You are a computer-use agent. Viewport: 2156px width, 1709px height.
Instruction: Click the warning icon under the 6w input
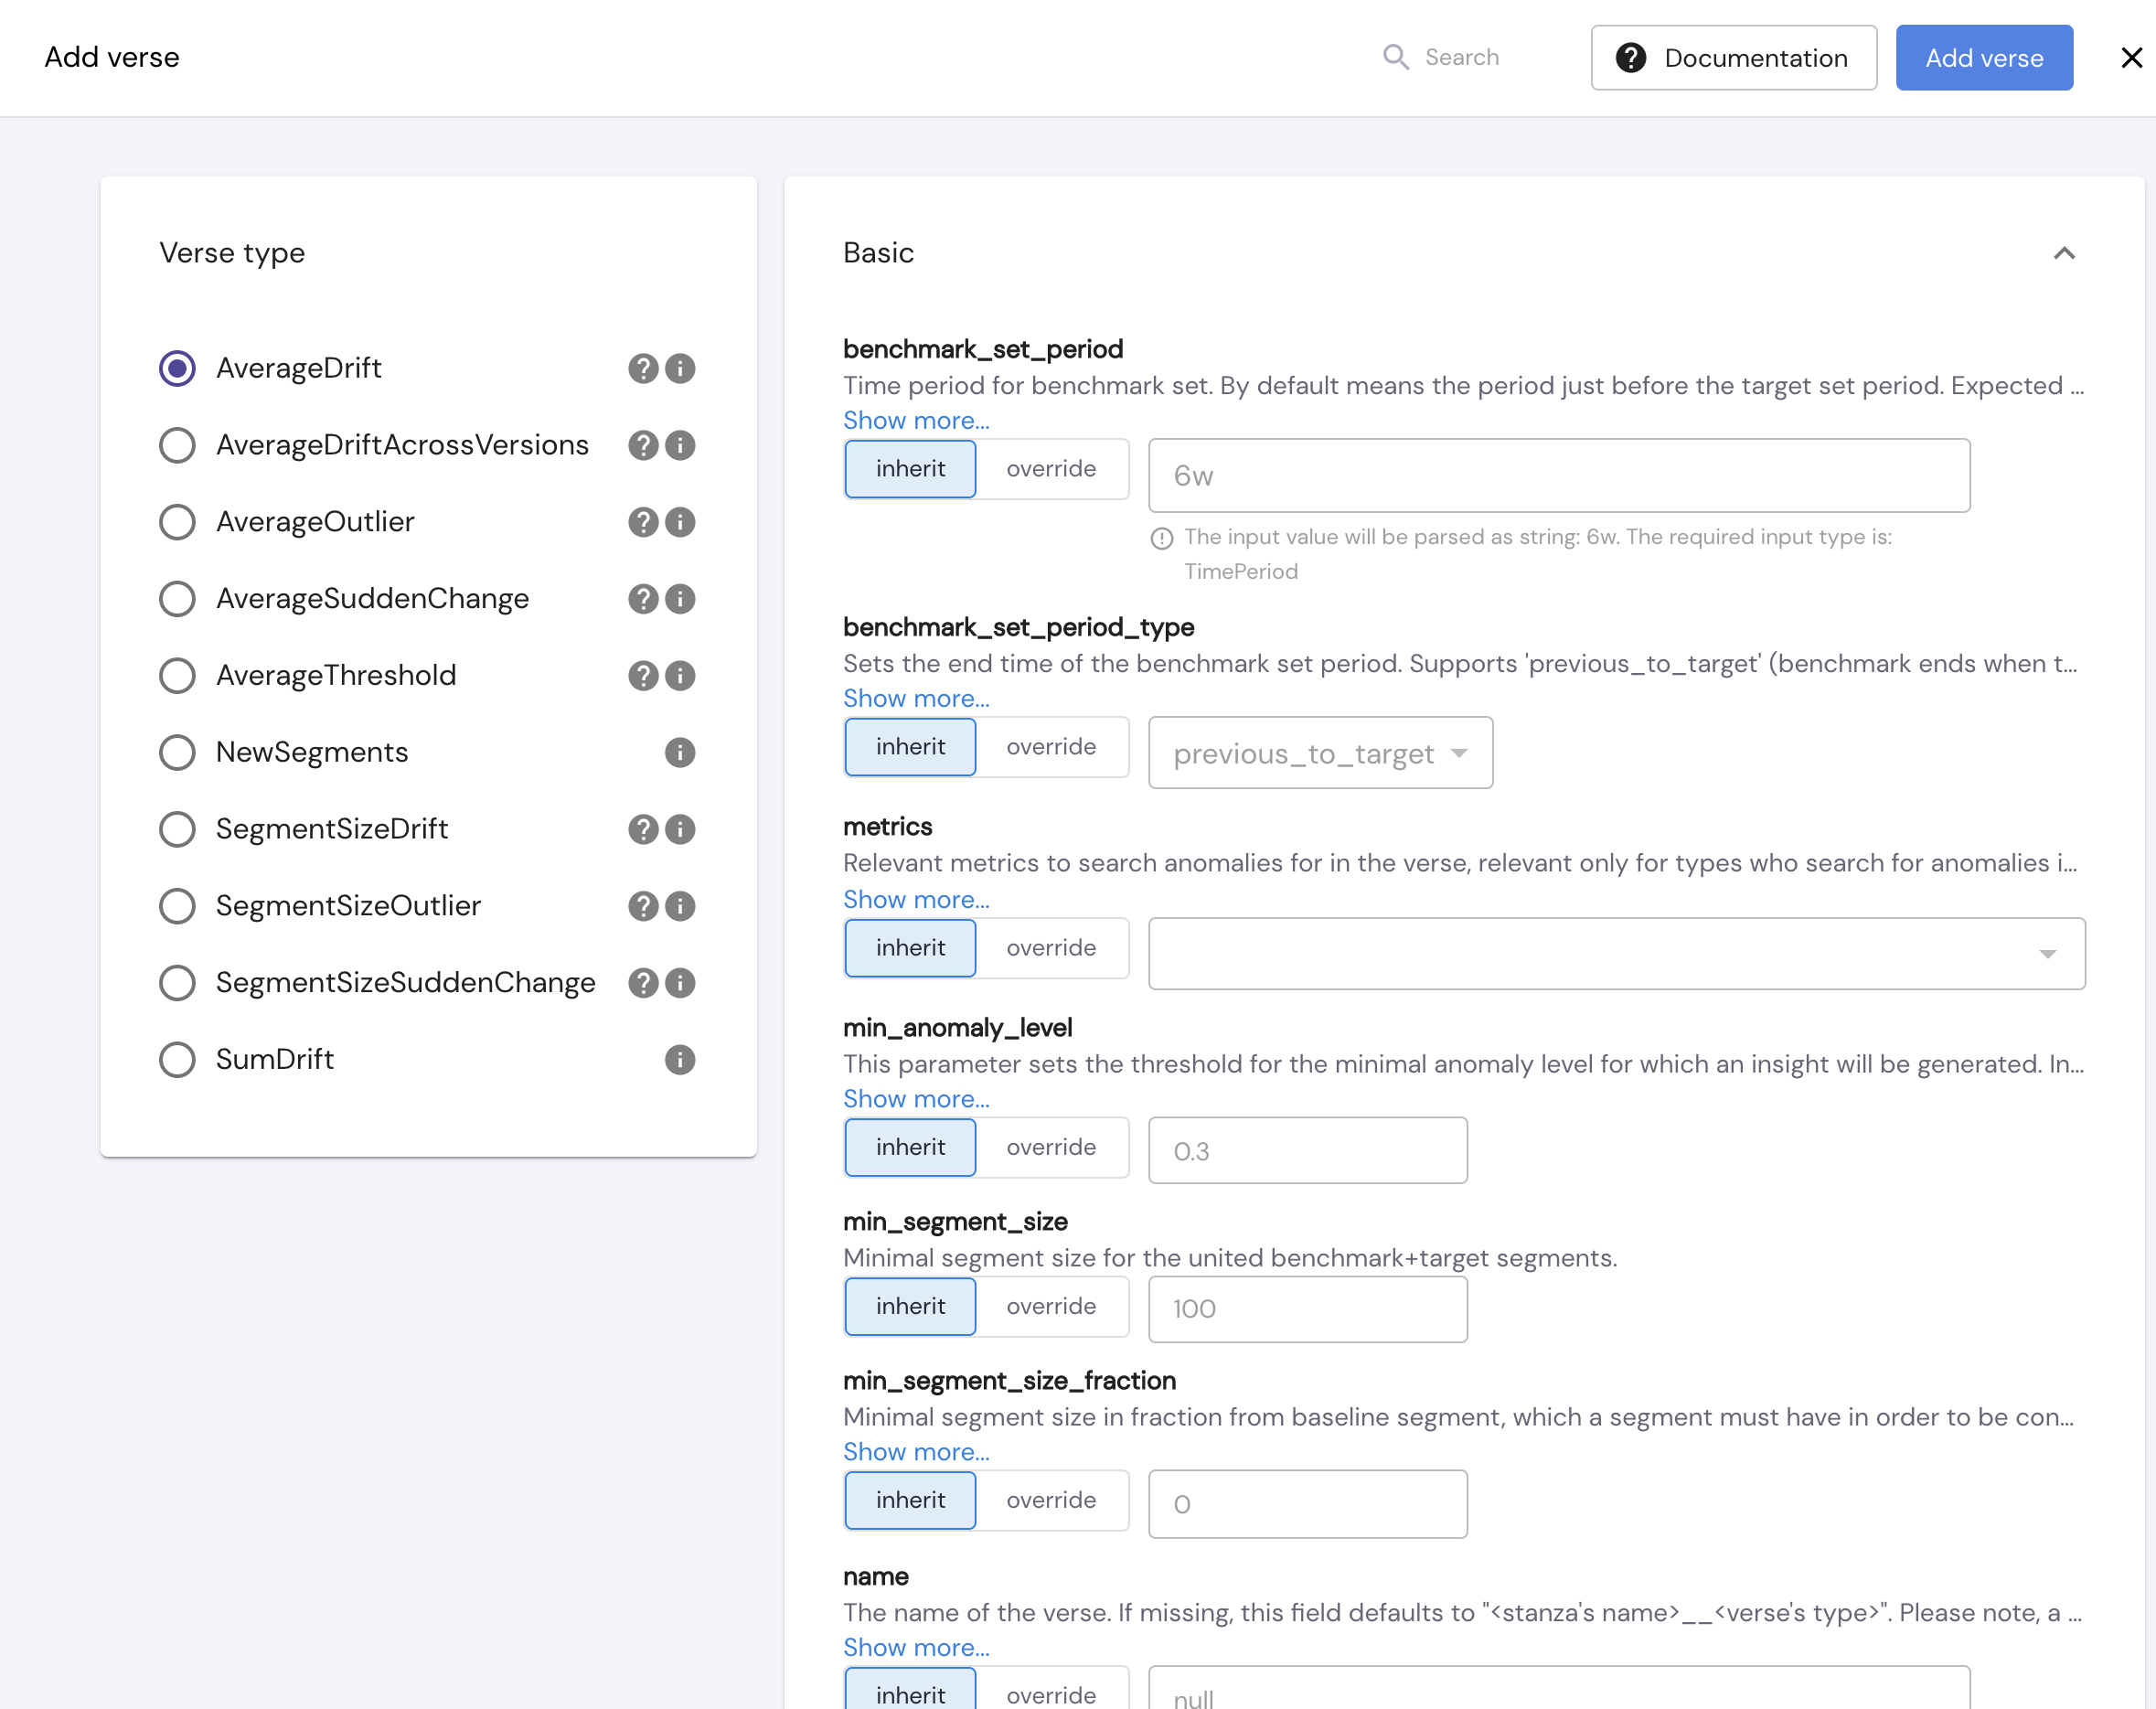pyautogui.click(x=1161, y=538)
